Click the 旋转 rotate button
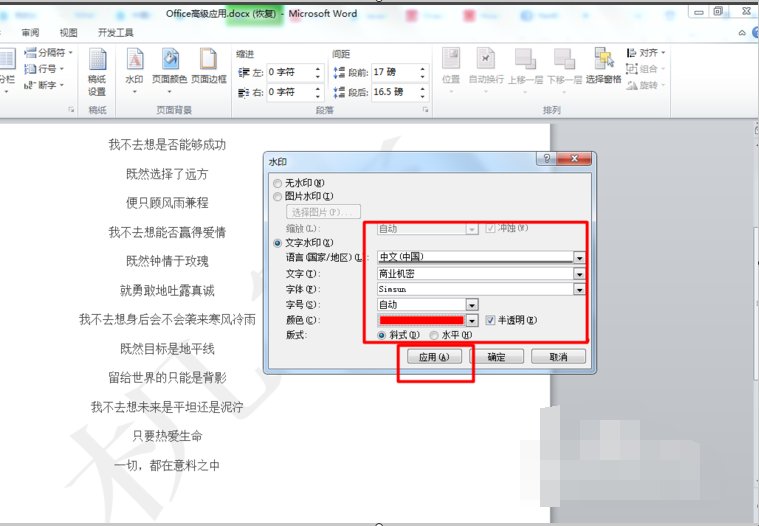The height and width of the screenshot is (526, 759). pyautogui.click(x=644, y=85)
